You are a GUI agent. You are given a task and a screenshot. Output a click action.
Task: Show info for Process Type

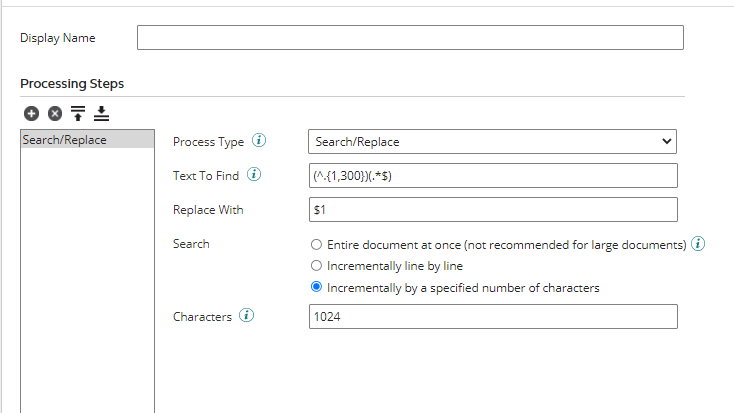pyautogui.click(x=259, y=141)
